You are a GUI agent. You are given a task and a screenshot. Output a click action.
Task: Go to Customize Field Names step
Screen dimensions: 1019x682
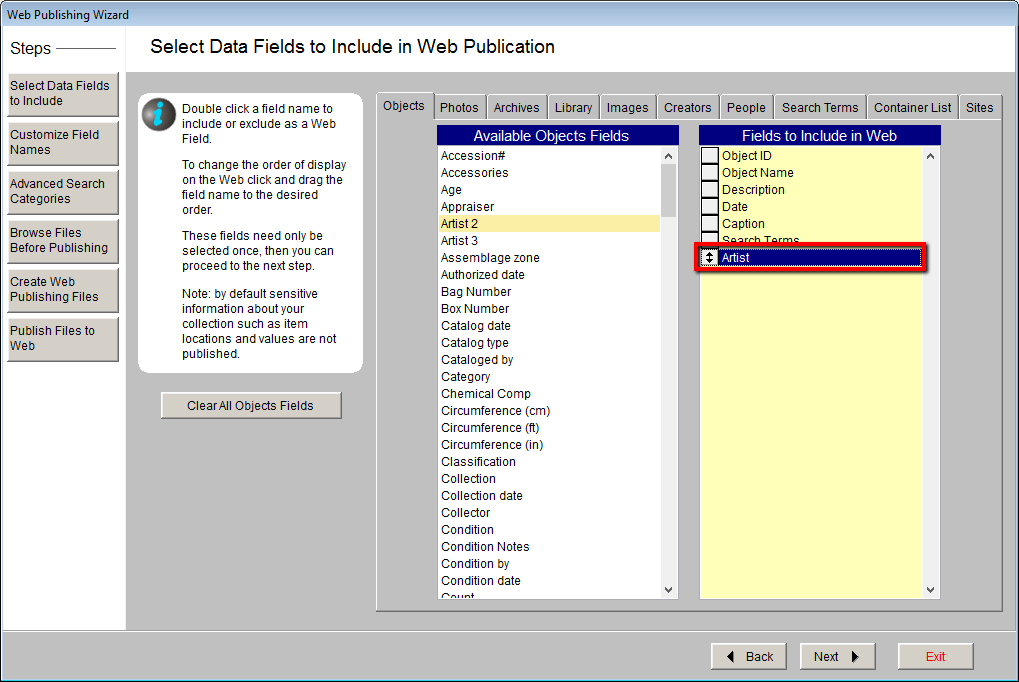tap(62, 143)
